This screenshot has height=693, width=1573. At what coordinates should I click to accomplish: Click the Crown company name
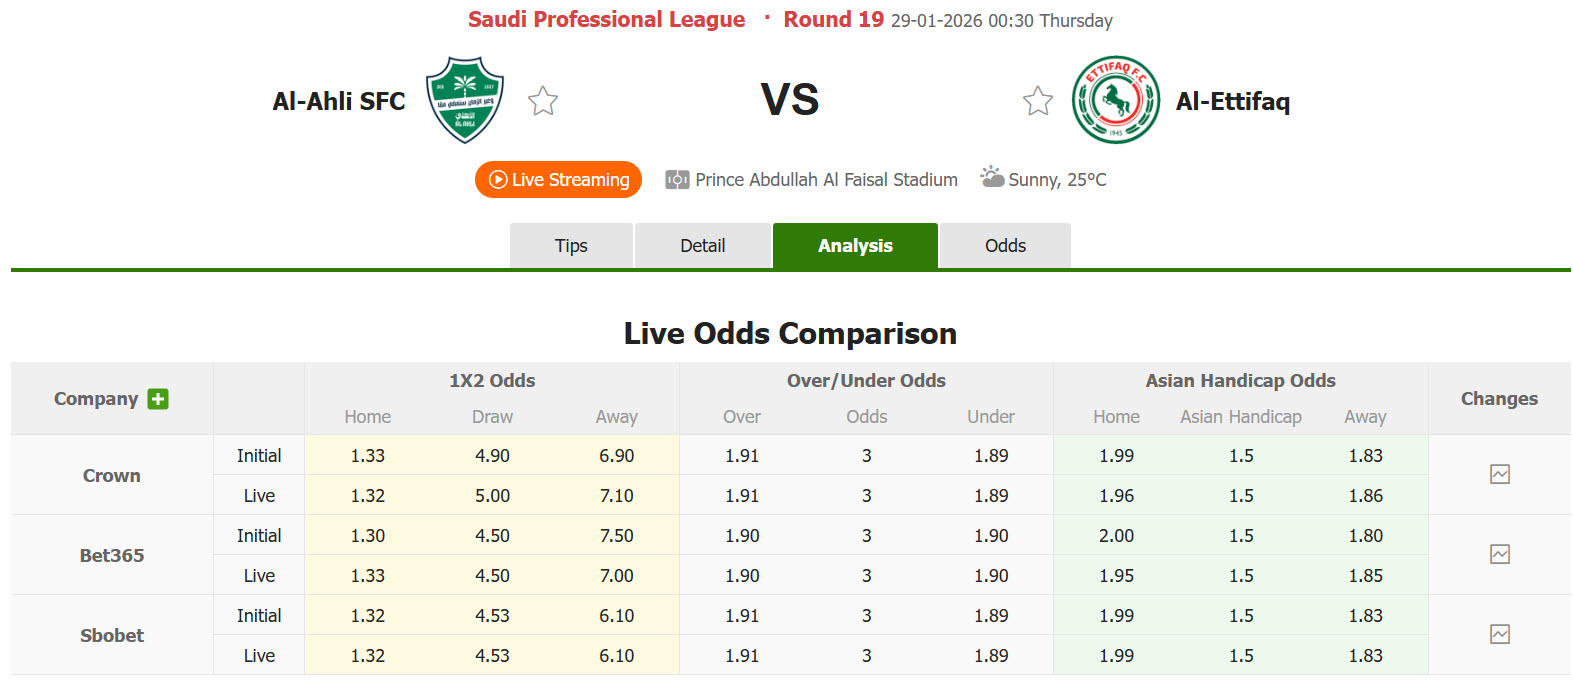[110, 475]
